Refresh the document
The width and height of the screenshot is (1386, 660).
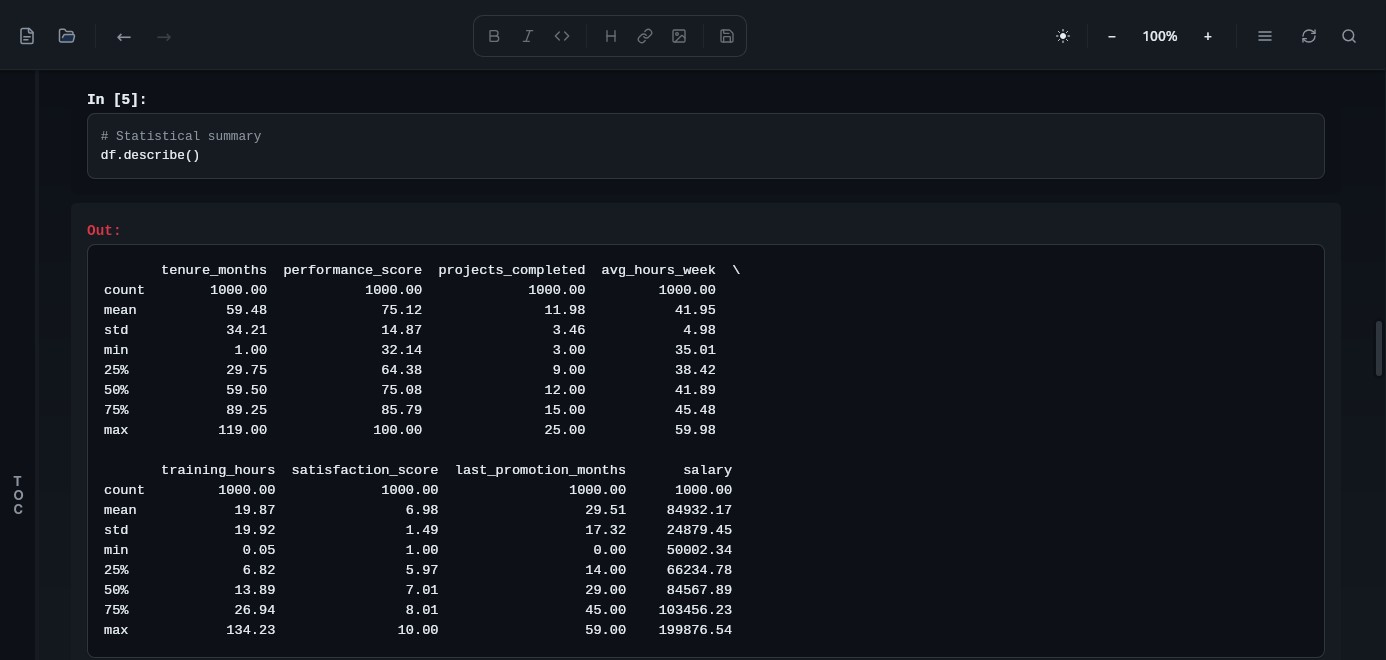tap(1309, 36)
